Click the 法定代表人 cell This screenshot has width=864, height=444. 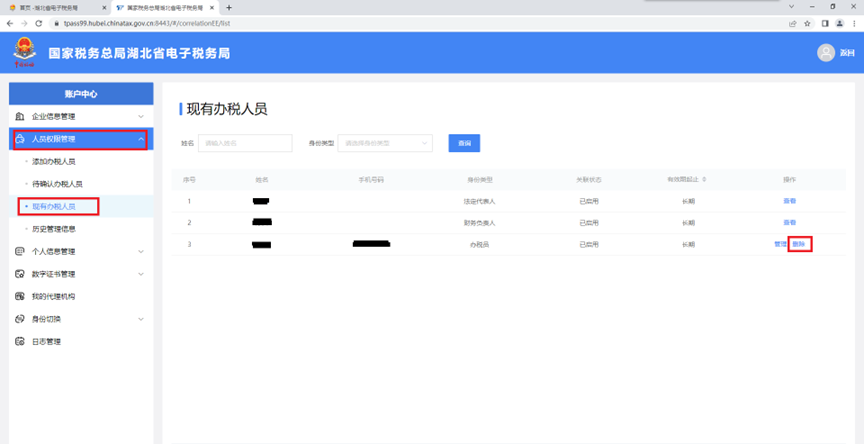479,202
